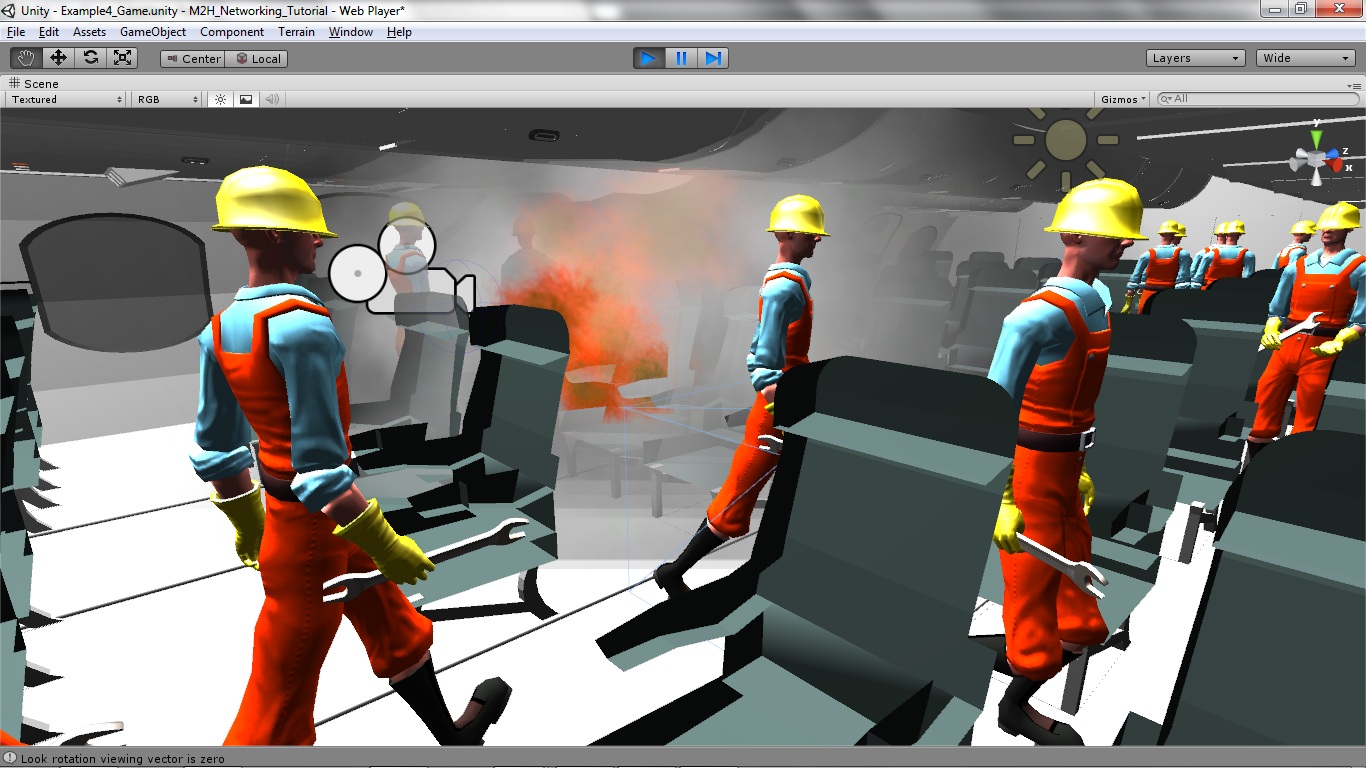Click 'Look rotation viewing vector is zero' message
The height and width of the screenshot is (768, 1366).
(x=122, y=759)
